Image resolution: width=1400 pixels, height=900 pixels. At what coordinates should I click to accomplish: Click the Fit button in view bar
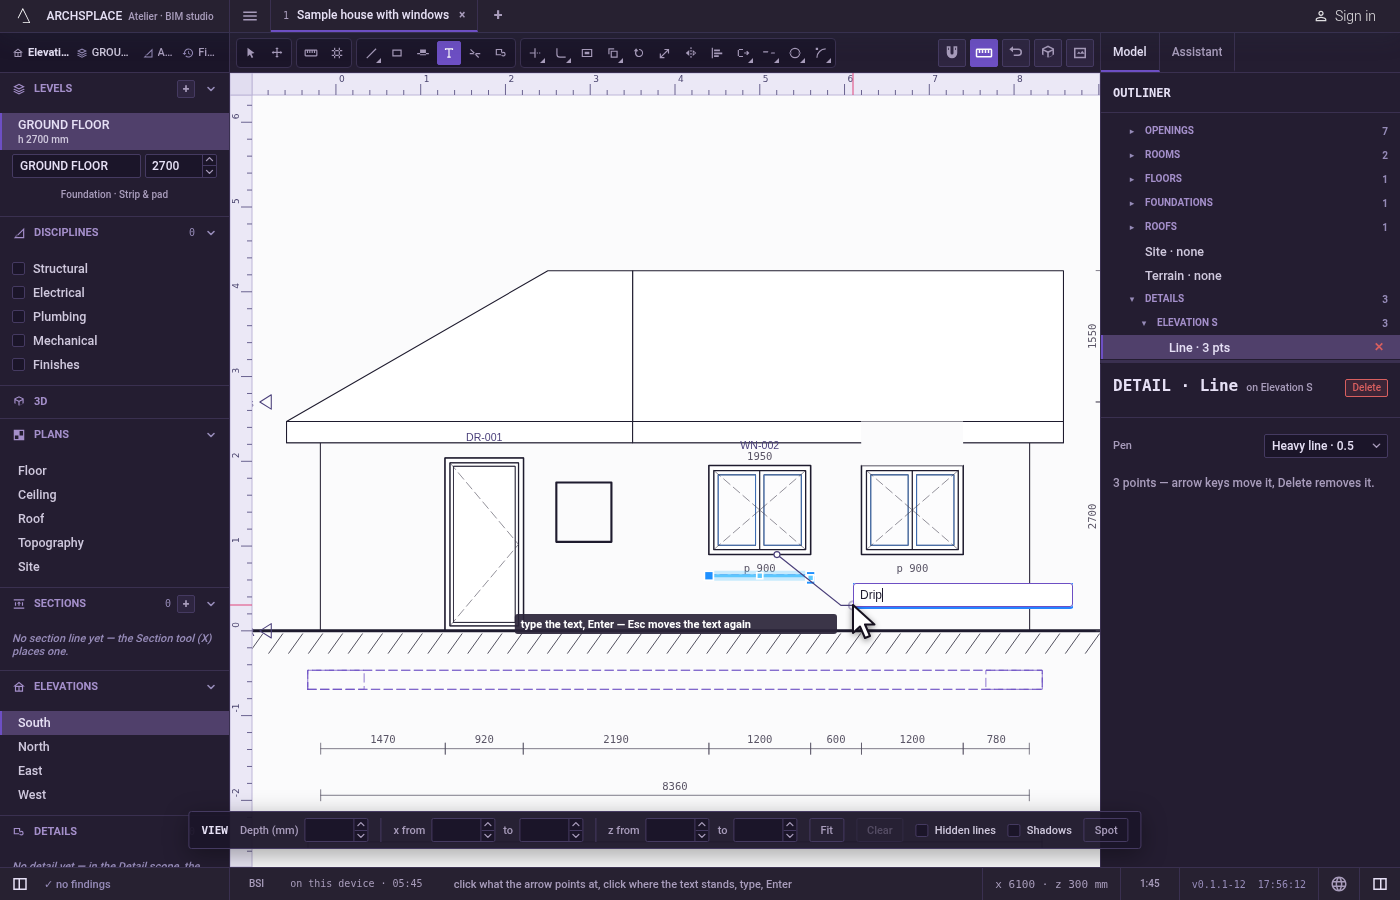pyautogui.click(x=827, y=830)
